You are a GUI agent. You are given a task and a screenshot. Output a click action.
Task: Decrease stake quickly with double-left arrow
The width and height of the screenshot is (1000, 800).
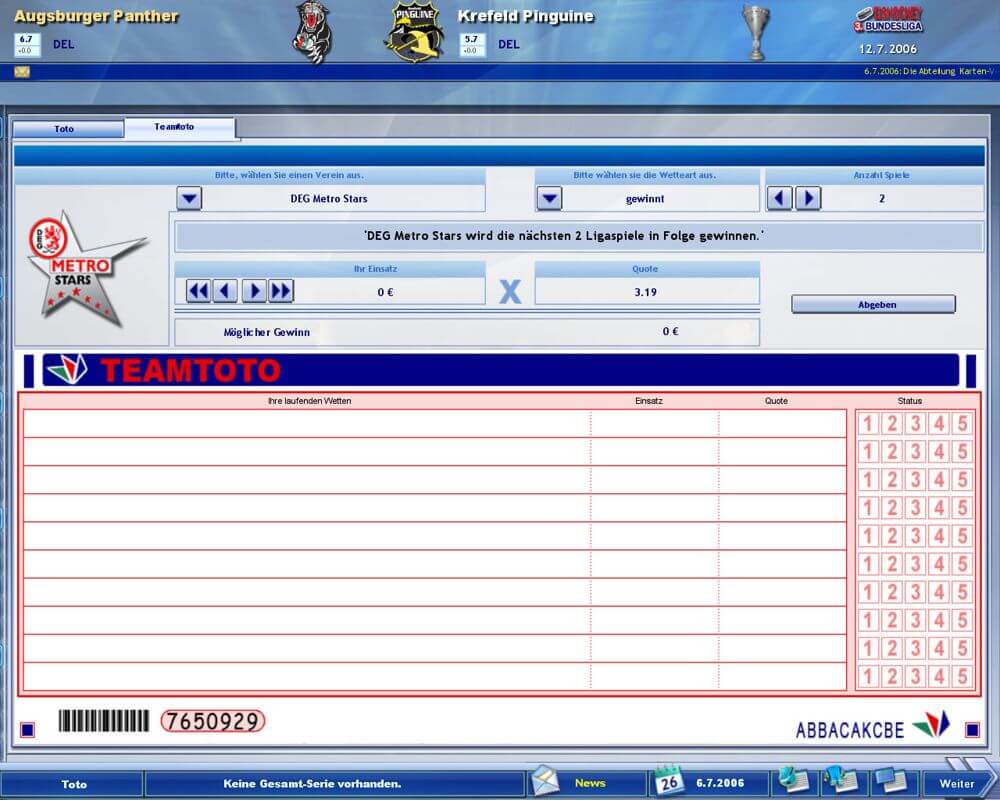pyautogui.click(x=198, y=292)
